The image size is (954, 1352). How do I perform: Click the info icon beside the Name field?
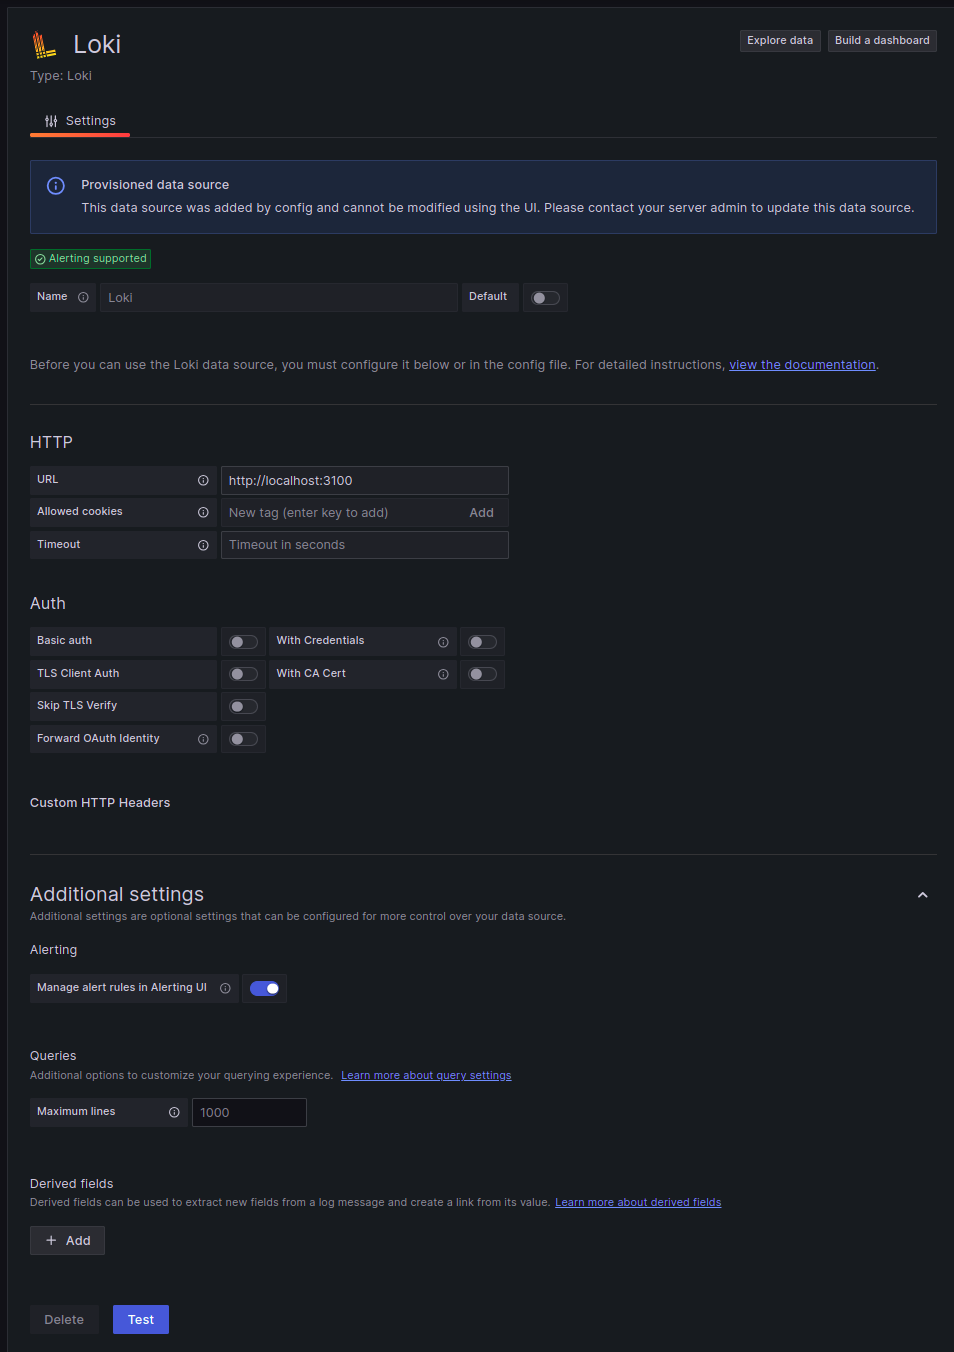84,297
